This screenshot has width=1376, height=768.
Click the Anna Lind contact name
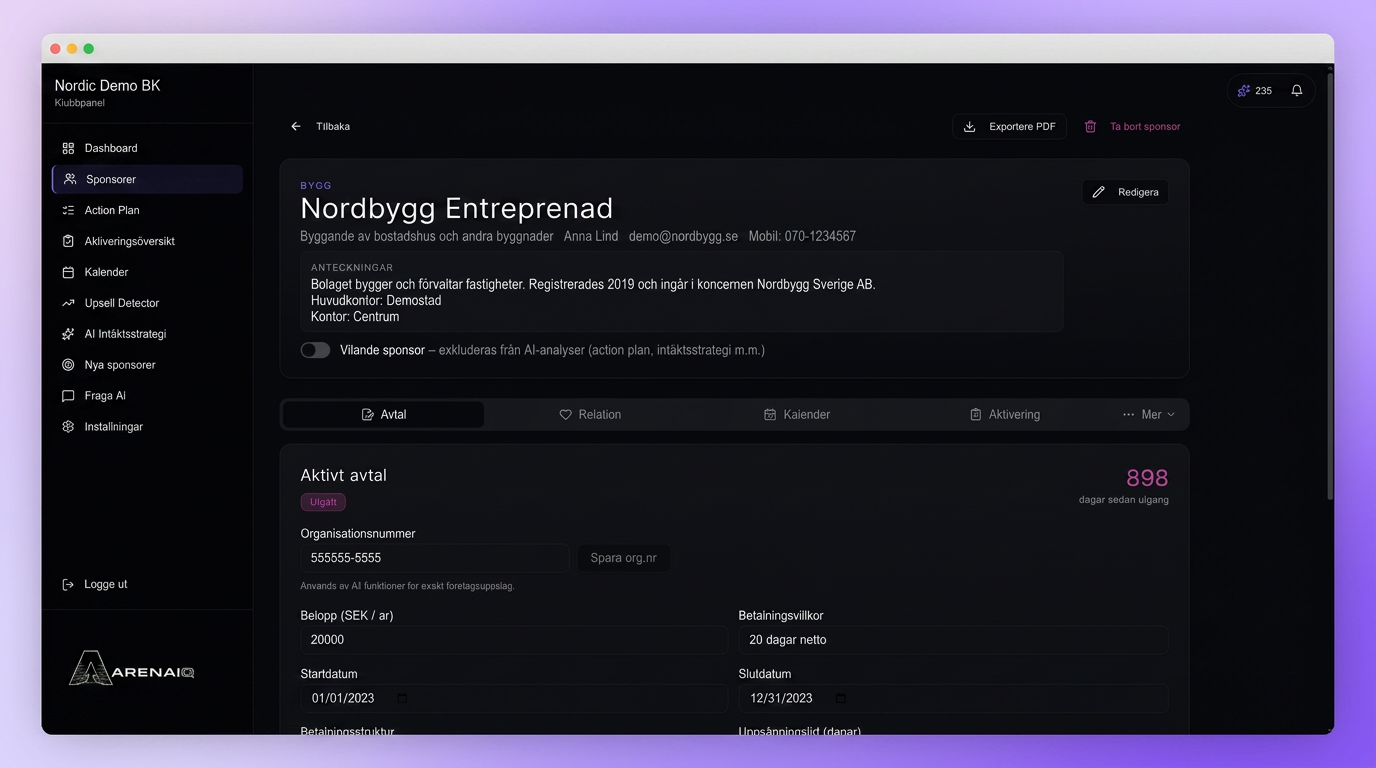point(591,236)
